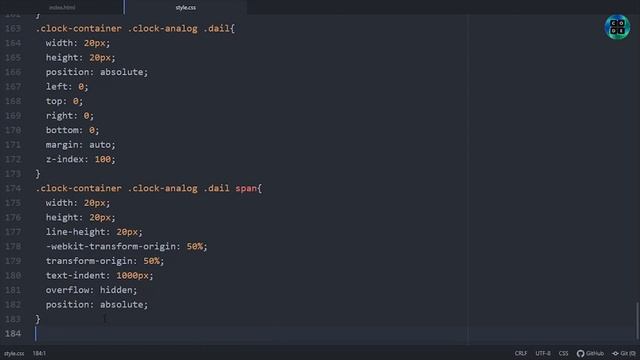Click 'z-index: 100;' declaration
This screenshot has width=640, height=360.
80,159
